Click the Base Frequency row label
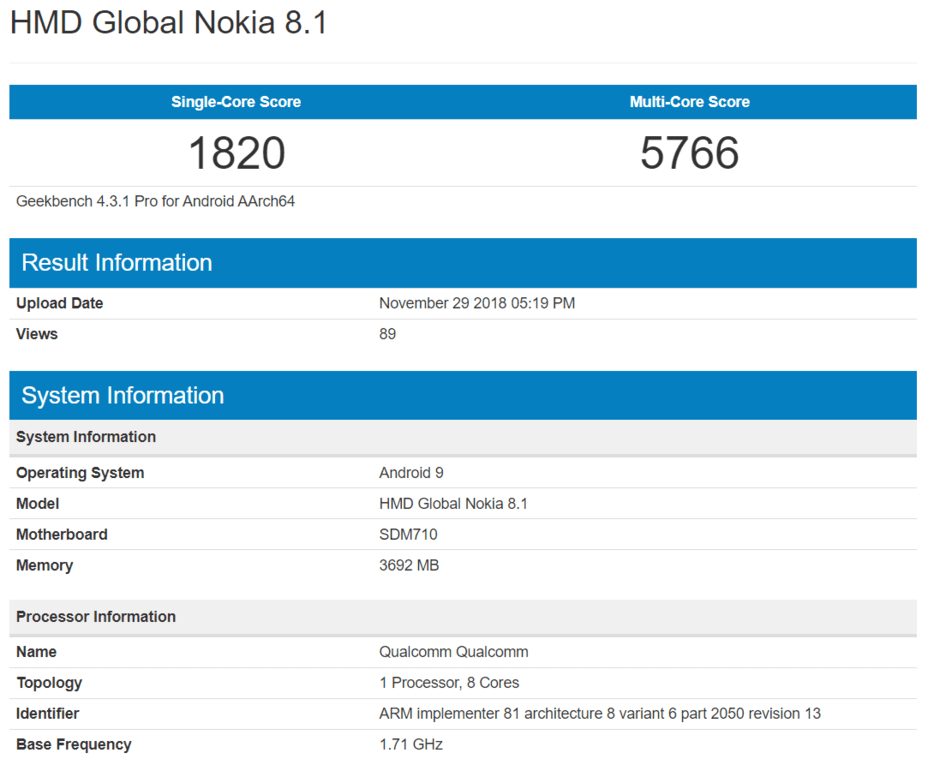This screenshot has width=940, height=759. [74, 745]
